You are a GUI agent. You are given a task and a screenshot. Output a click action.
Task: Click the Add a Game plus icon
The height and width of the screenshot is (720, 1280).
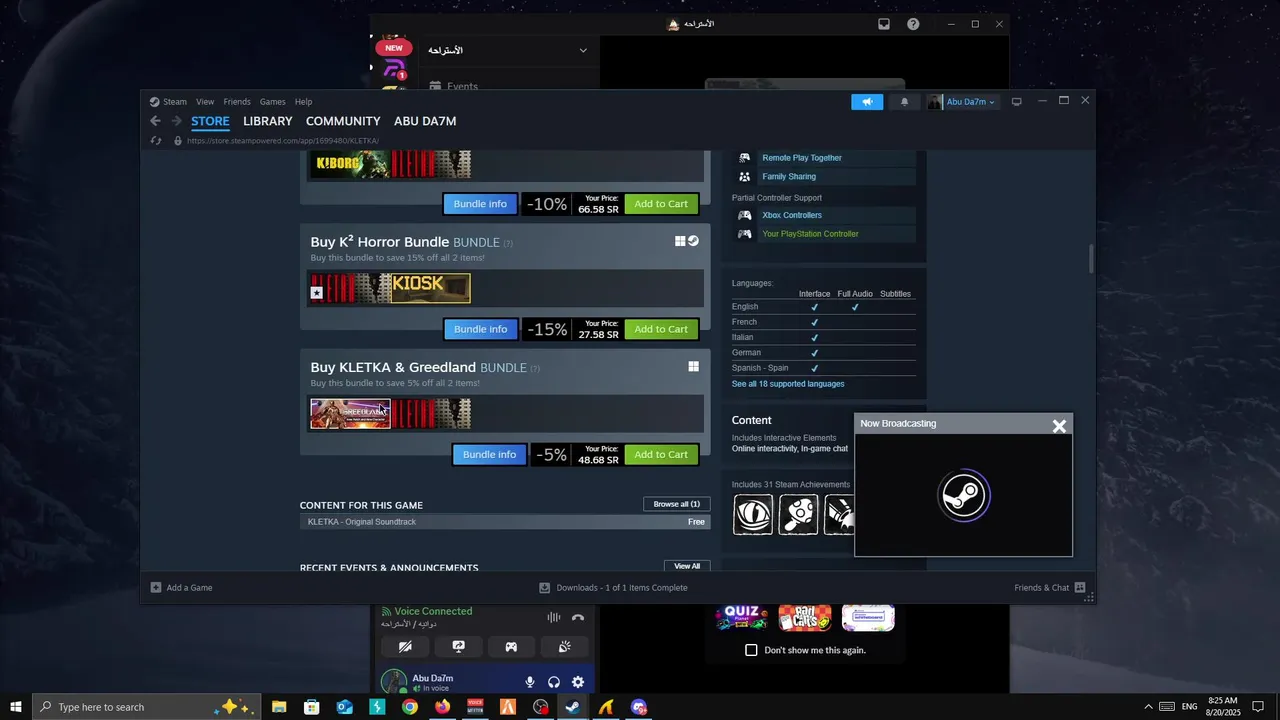click(156, 588)
